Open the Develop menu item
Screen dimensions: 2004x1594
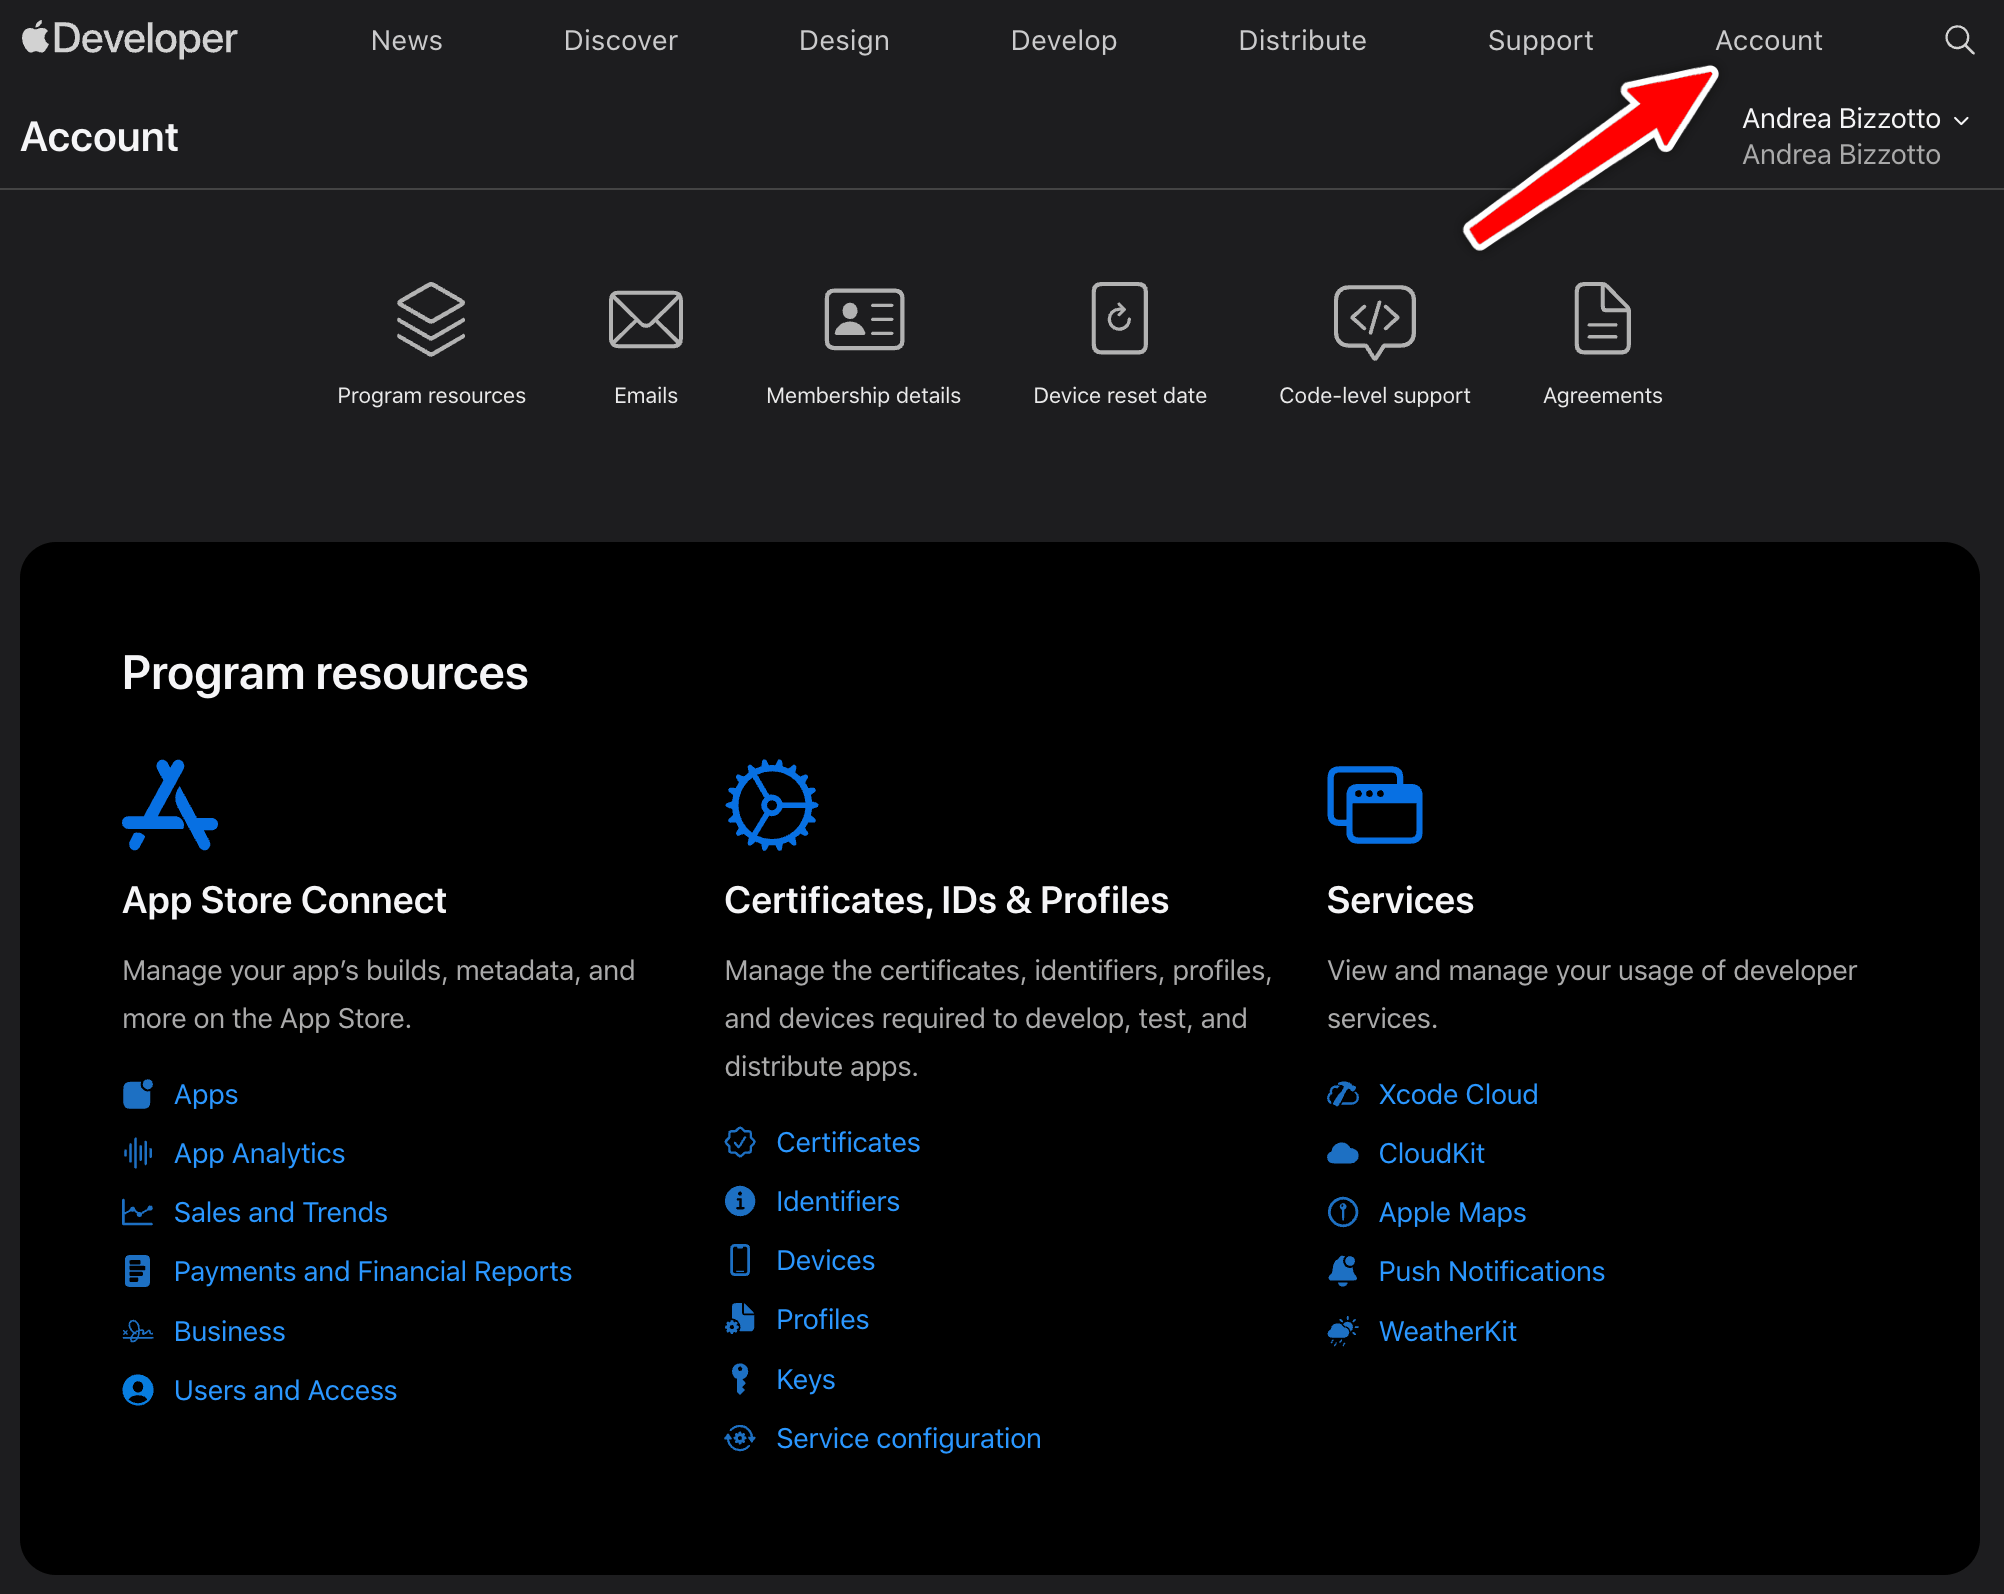tap(1063, 40)
